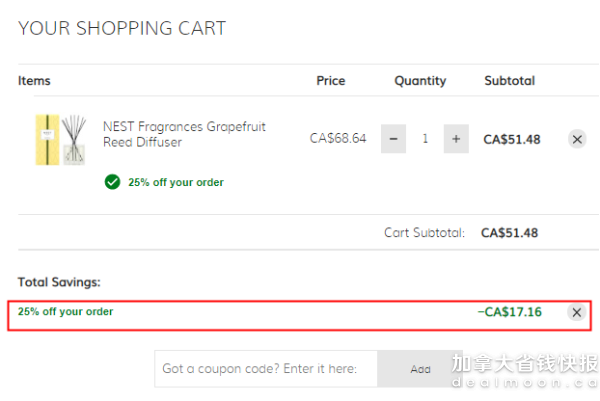The image size is (600, 401).
Task: Click the Your Shopping Cart heading
Action: click(122, 28)
